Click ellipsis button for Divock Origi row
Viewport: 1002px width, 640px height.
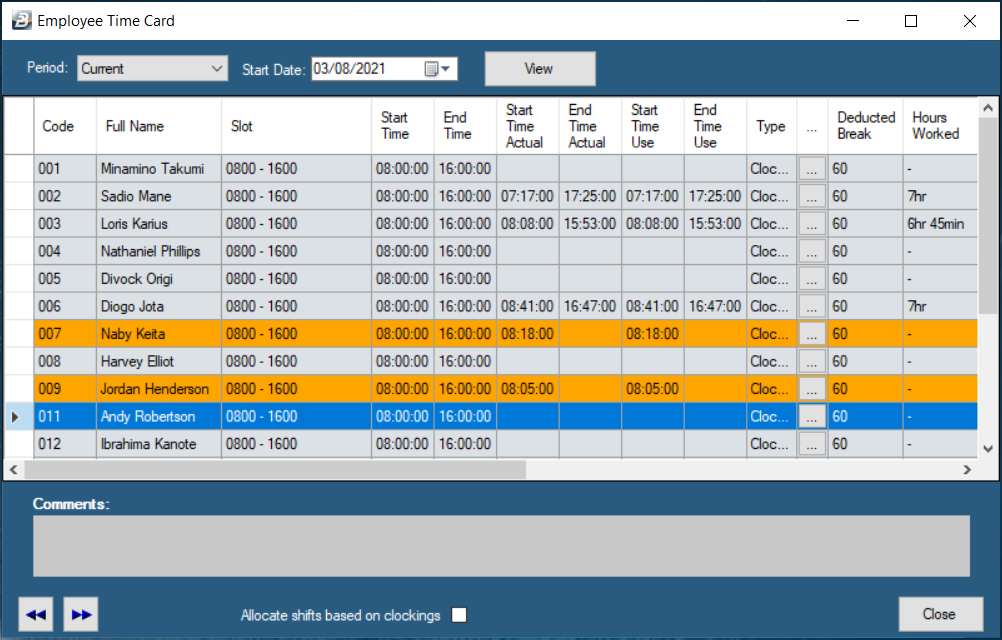click(x=812, y=279)
